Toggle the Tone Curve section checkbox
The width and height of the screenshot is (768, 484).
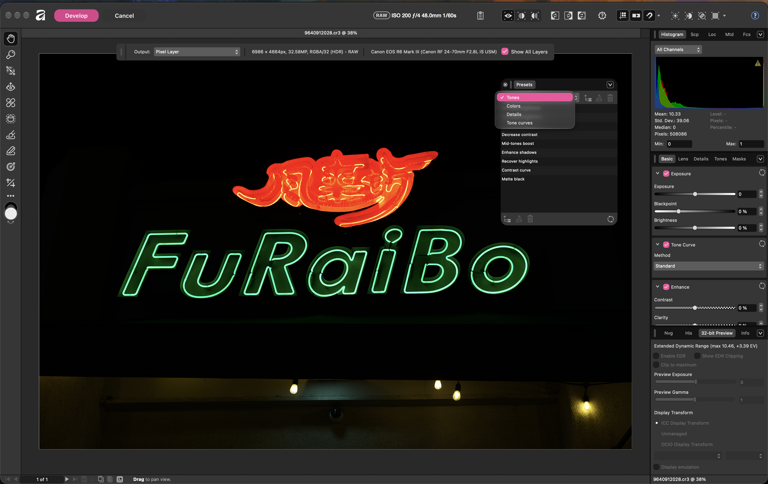point(666,244)
